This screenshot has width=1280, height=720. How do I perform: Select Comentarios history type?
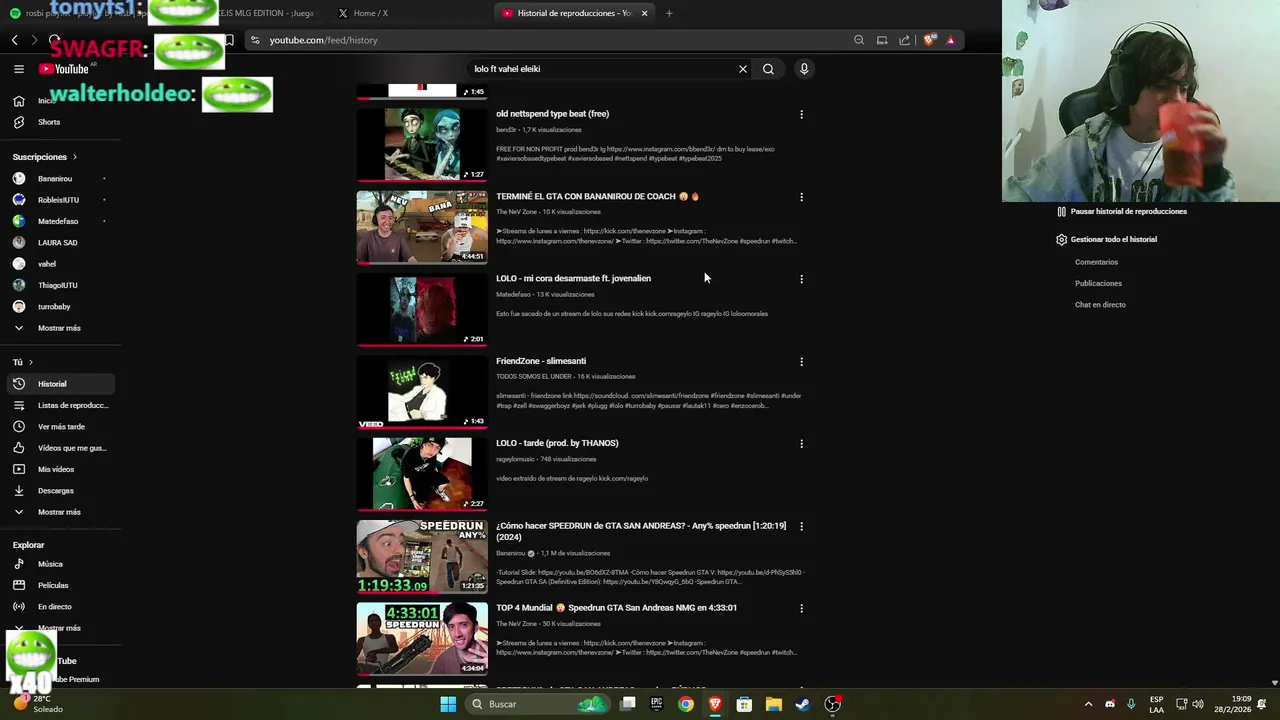(x=1096, y=262)
